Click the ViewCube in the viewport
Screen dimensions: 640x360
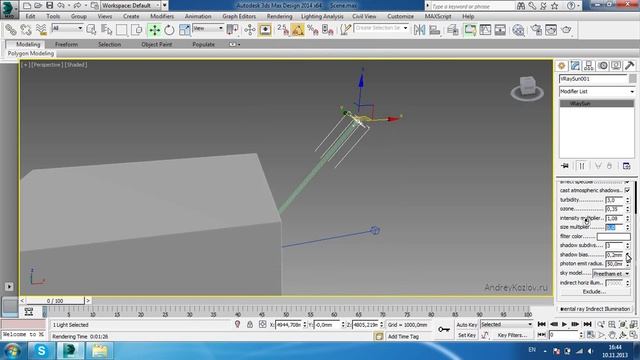[527, 88]
